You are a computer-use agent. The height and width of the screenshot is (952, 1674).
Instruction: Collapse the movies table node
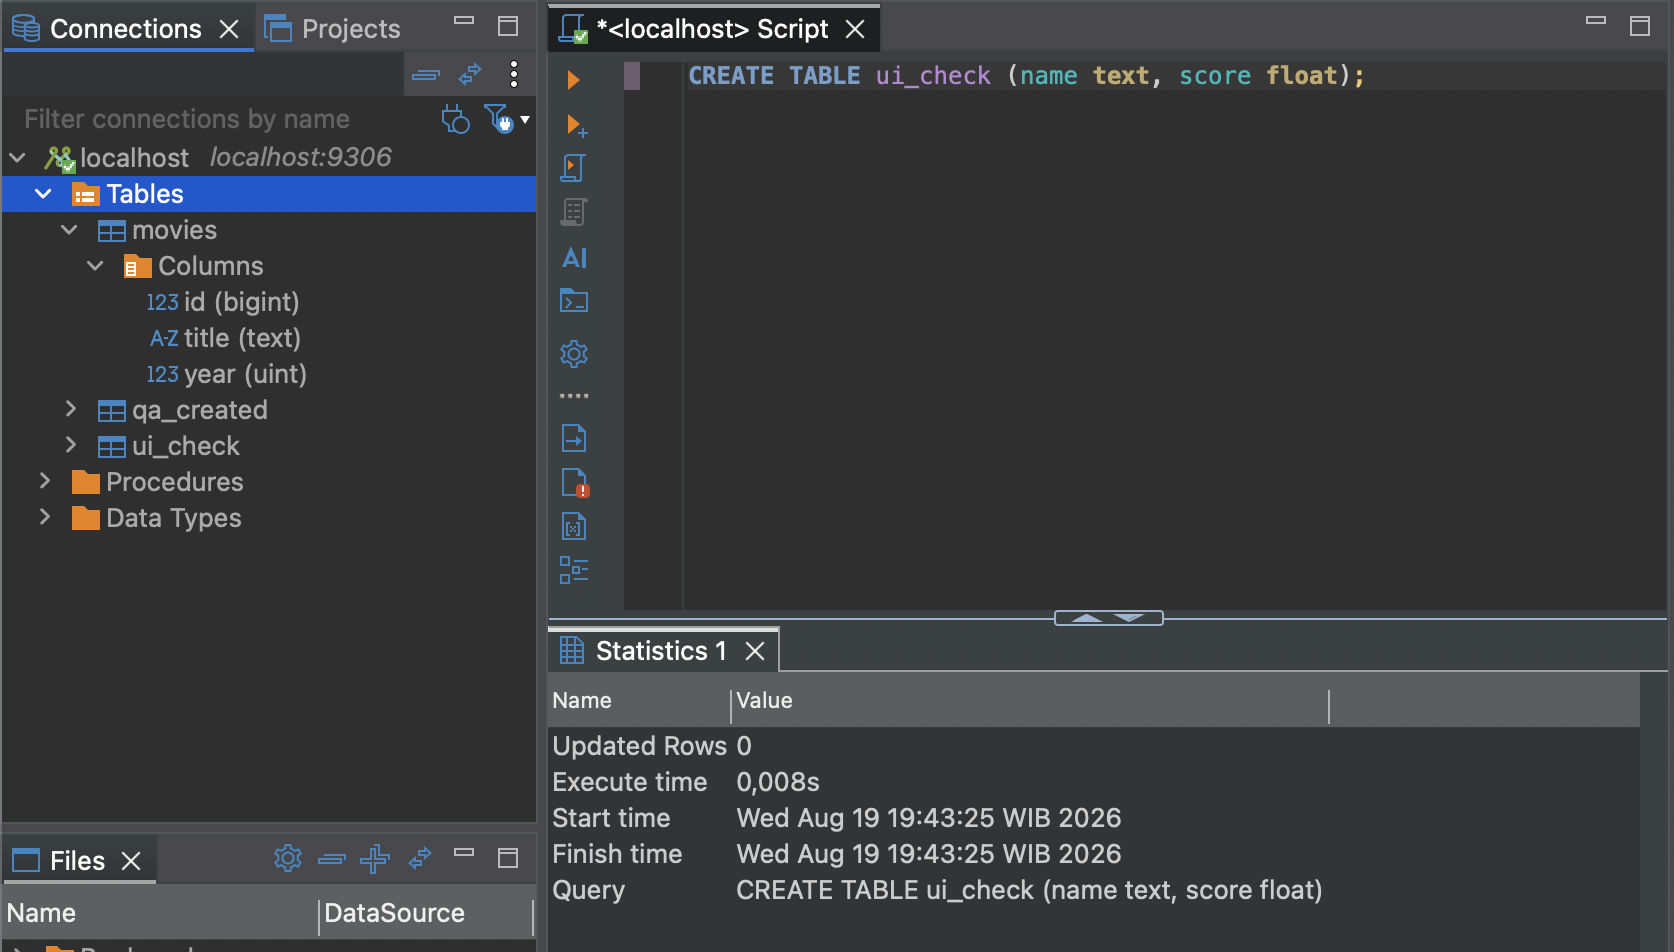pyautogui.click(x=69, y=230)
